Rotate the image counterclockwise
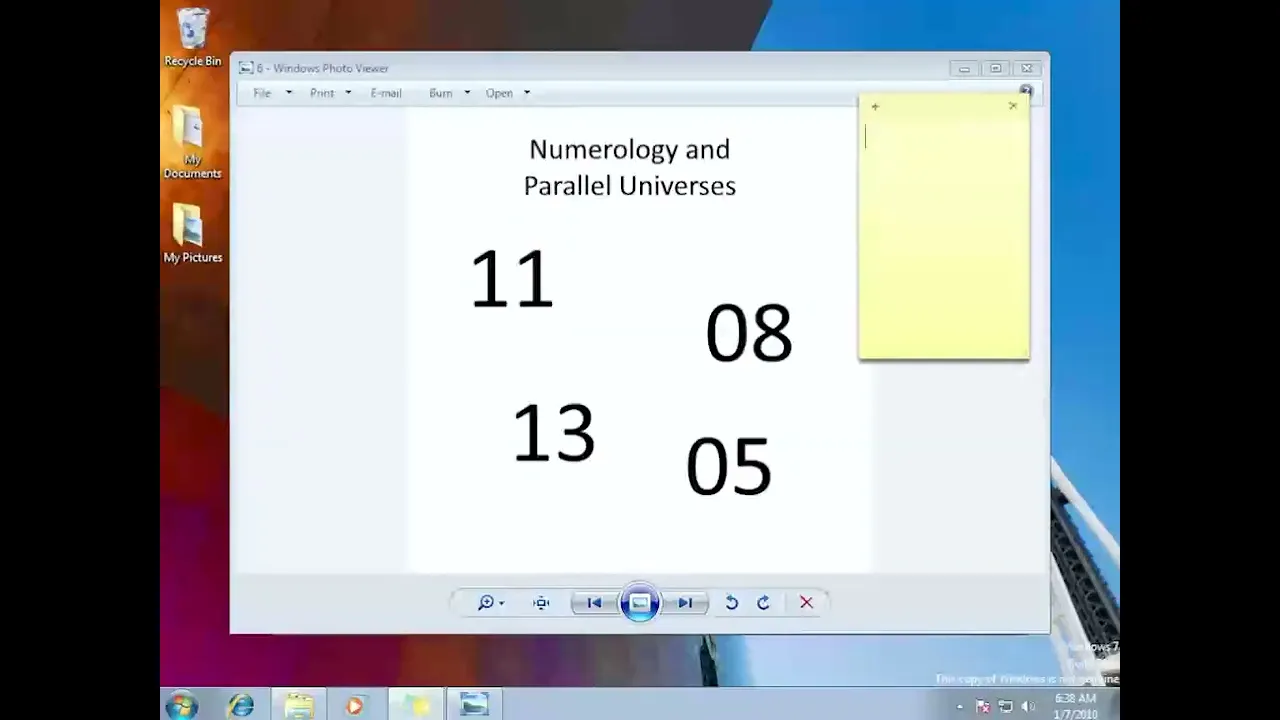This screenshot has height=720, width=1280. tap(731, 602)
